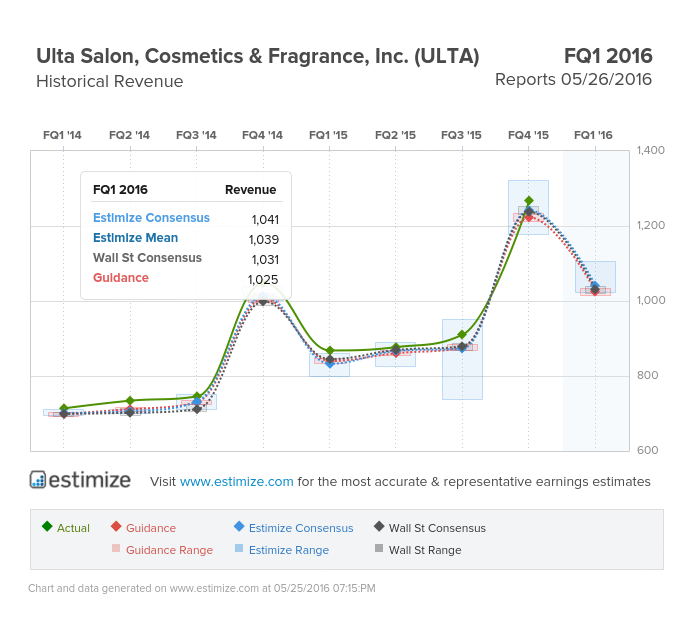Screen dimensions: 685x620
Task: Click the Estimize Mean label in tooltip
Action: 135,238
